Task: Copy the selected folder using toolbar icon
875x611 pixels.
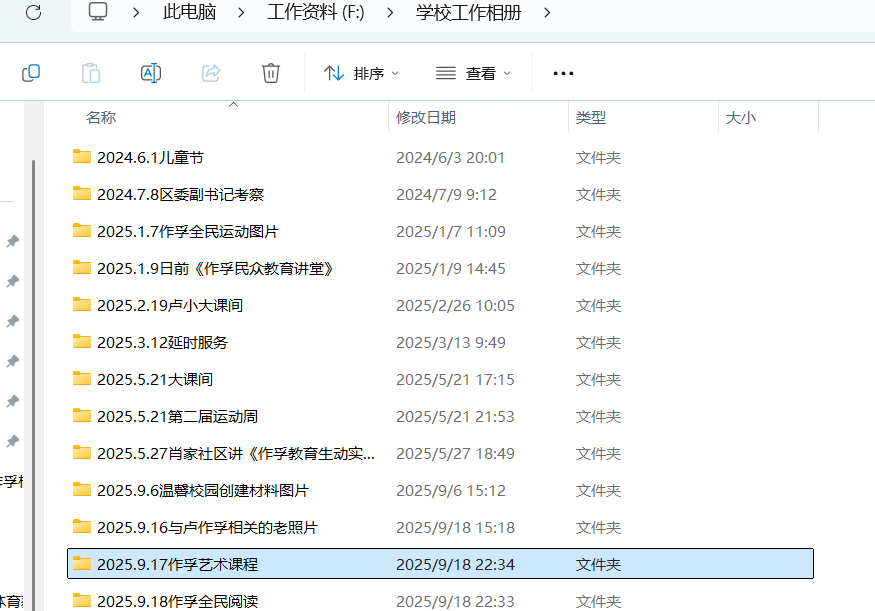Action: pyautogui.click(x=30, y=72)
